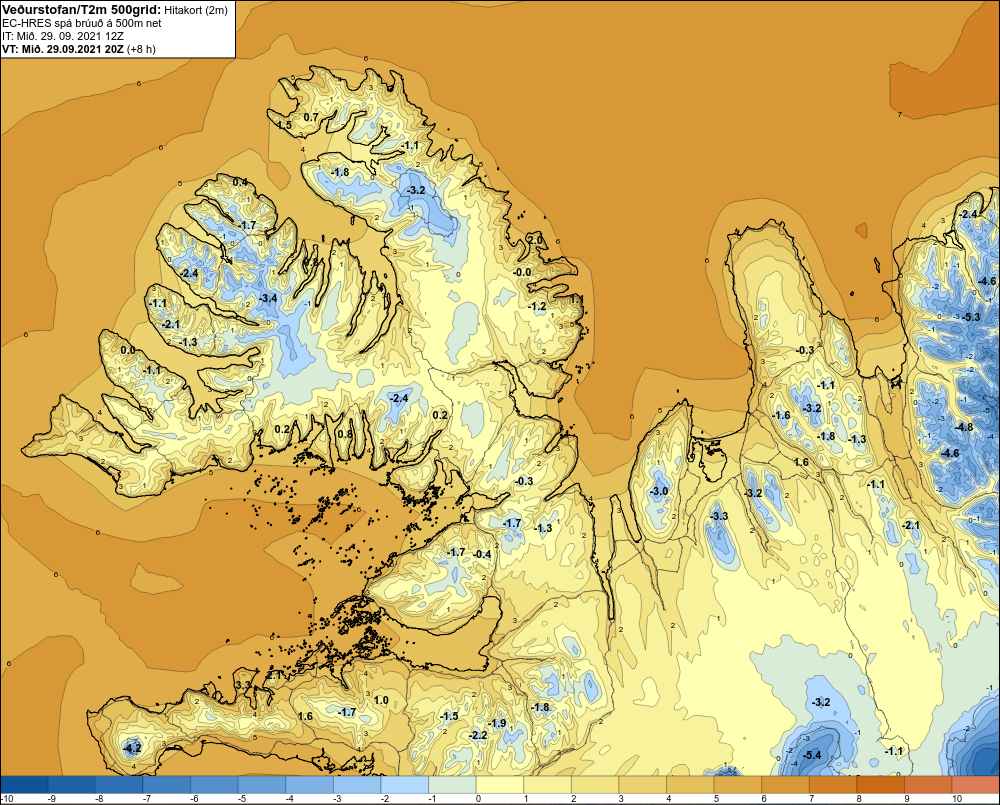Click the "-2.2" temperature value

478,735
